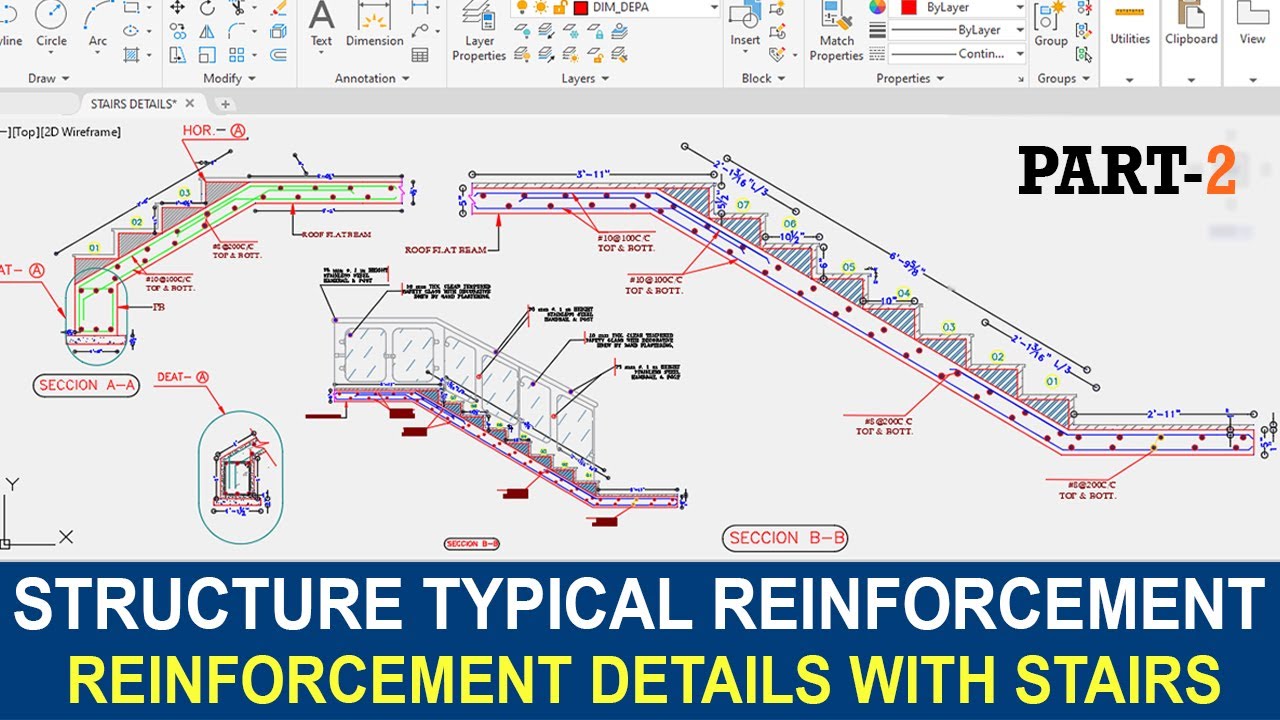The image size is (1280, 720).
Task: Click the Block Editor icon
Action: [777, 31]
